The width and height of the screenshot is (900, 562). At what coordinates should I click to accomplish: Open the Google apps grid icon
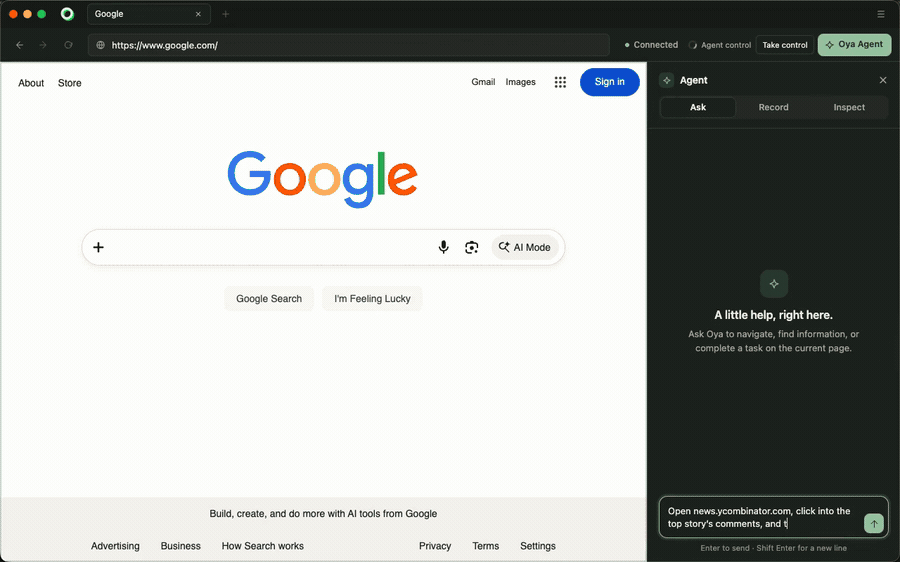click(x=560, y=82)
